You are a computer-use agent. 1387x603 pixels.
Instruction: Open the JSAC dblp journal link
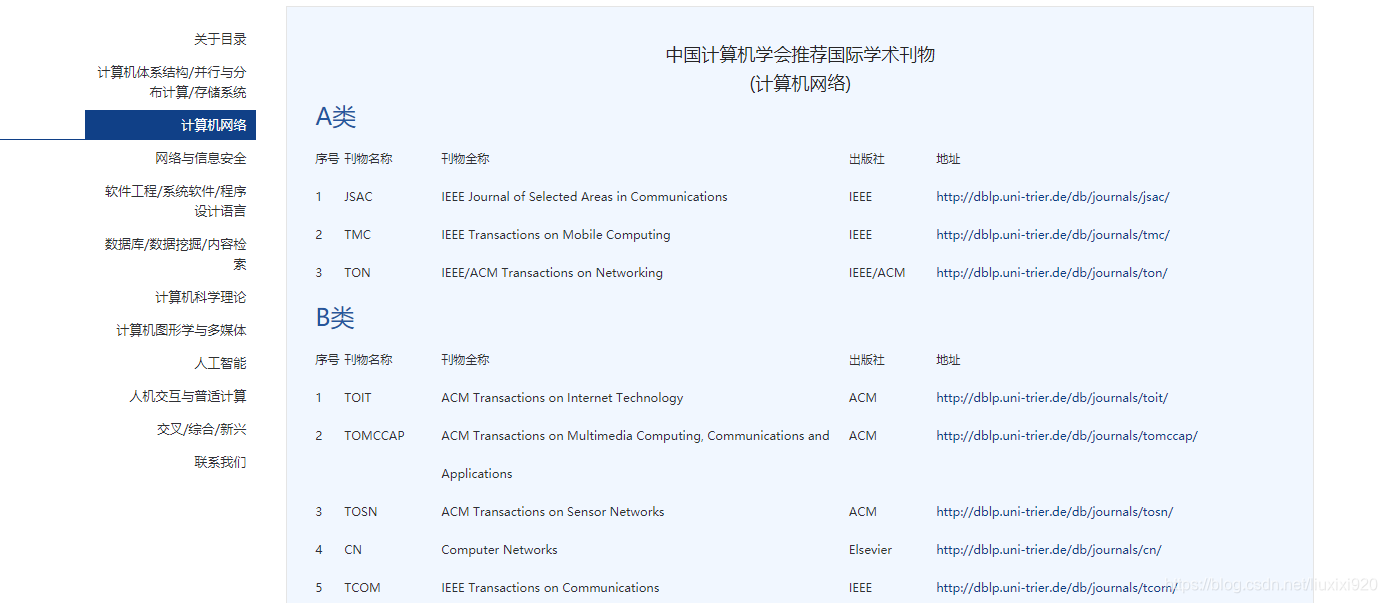[x=1051, y=196]
